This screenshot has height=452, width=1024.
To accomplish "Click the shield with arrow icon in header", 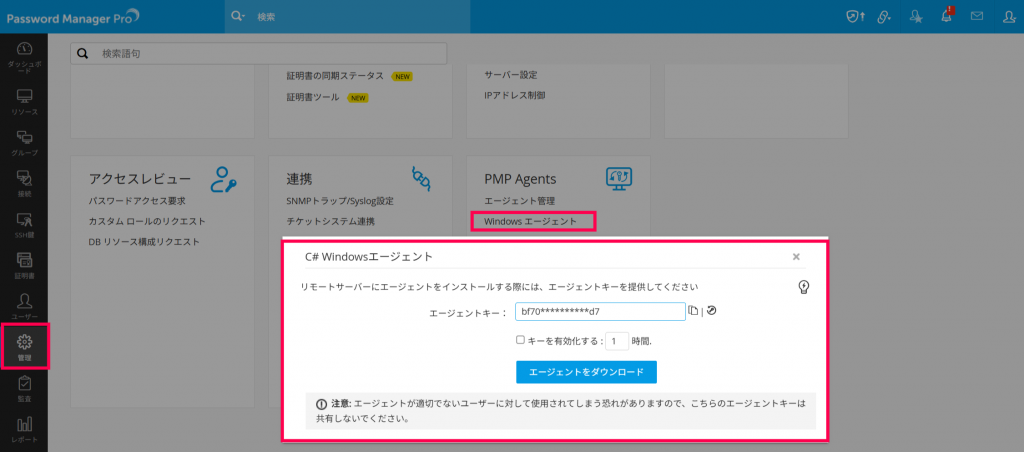I will click(x=855, y=17).
